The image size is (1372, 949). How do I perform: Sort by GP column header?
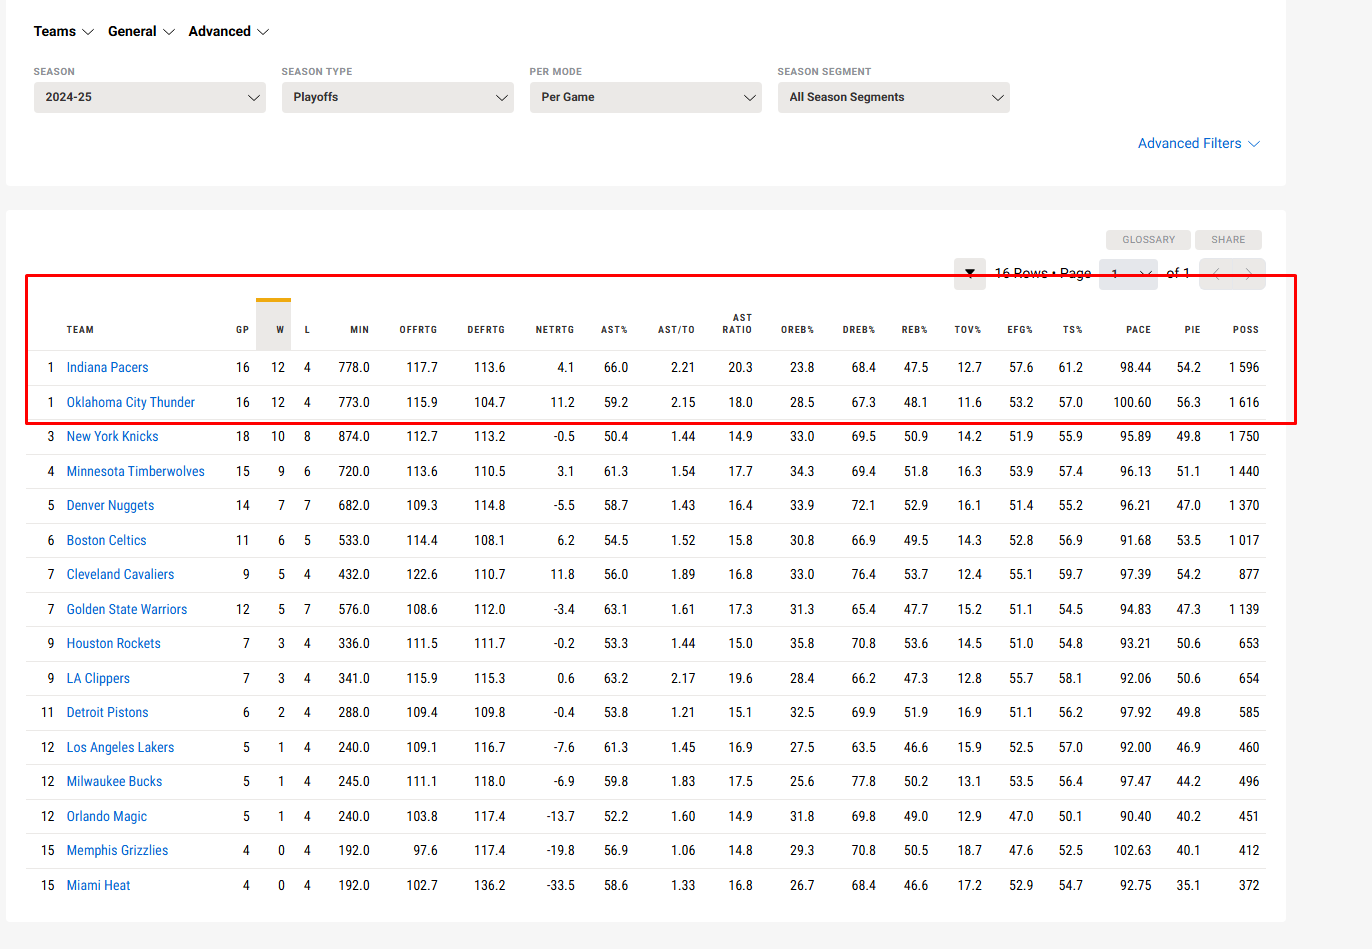[243, 330]
